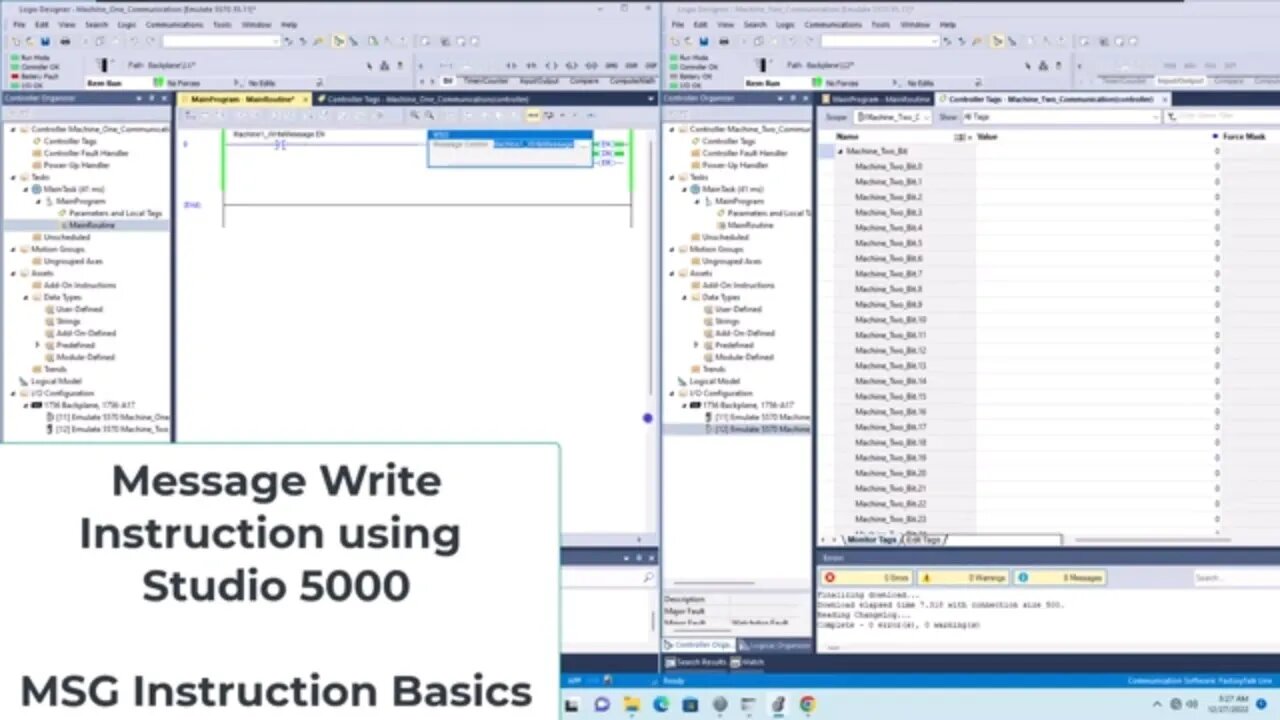Collapse Assets node in Machine One organizer

[14, 273]
